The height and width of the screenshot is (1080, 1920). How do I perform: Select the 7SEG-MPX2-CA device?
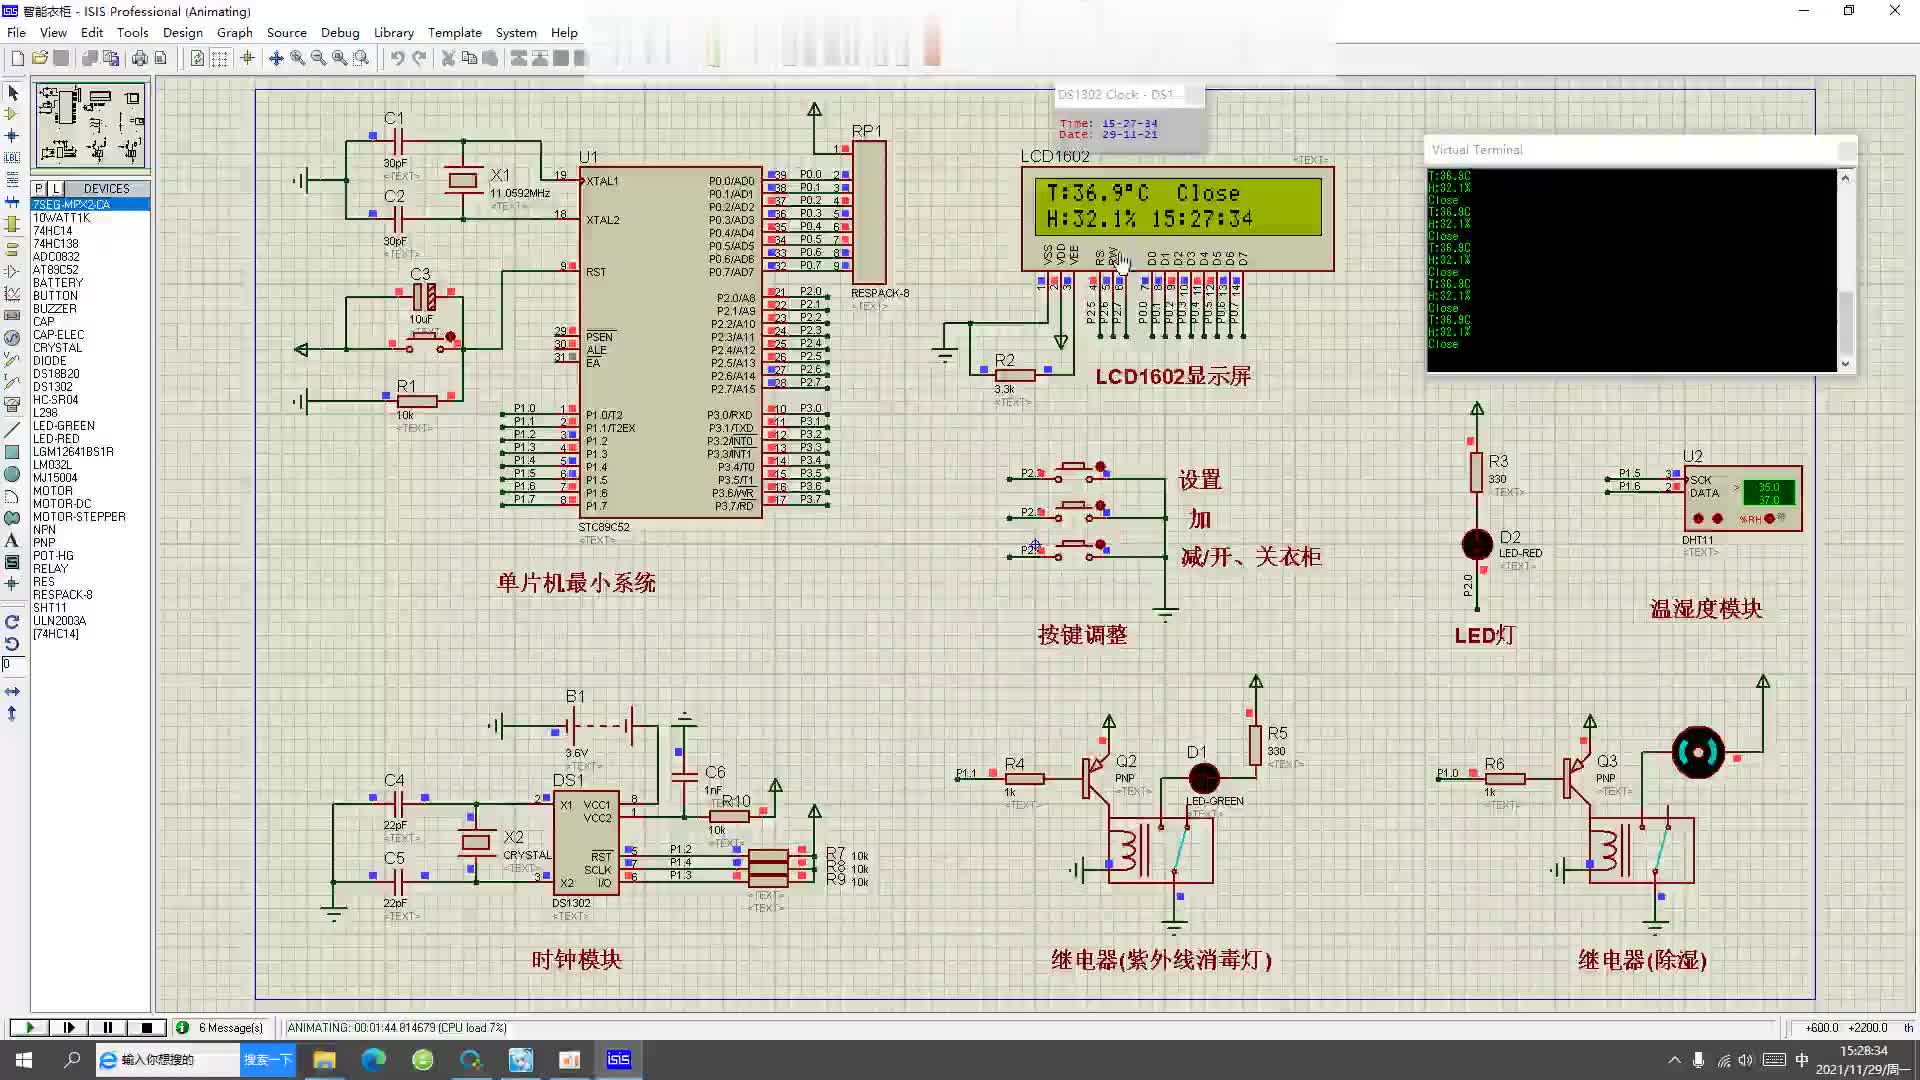coord(90,204)
